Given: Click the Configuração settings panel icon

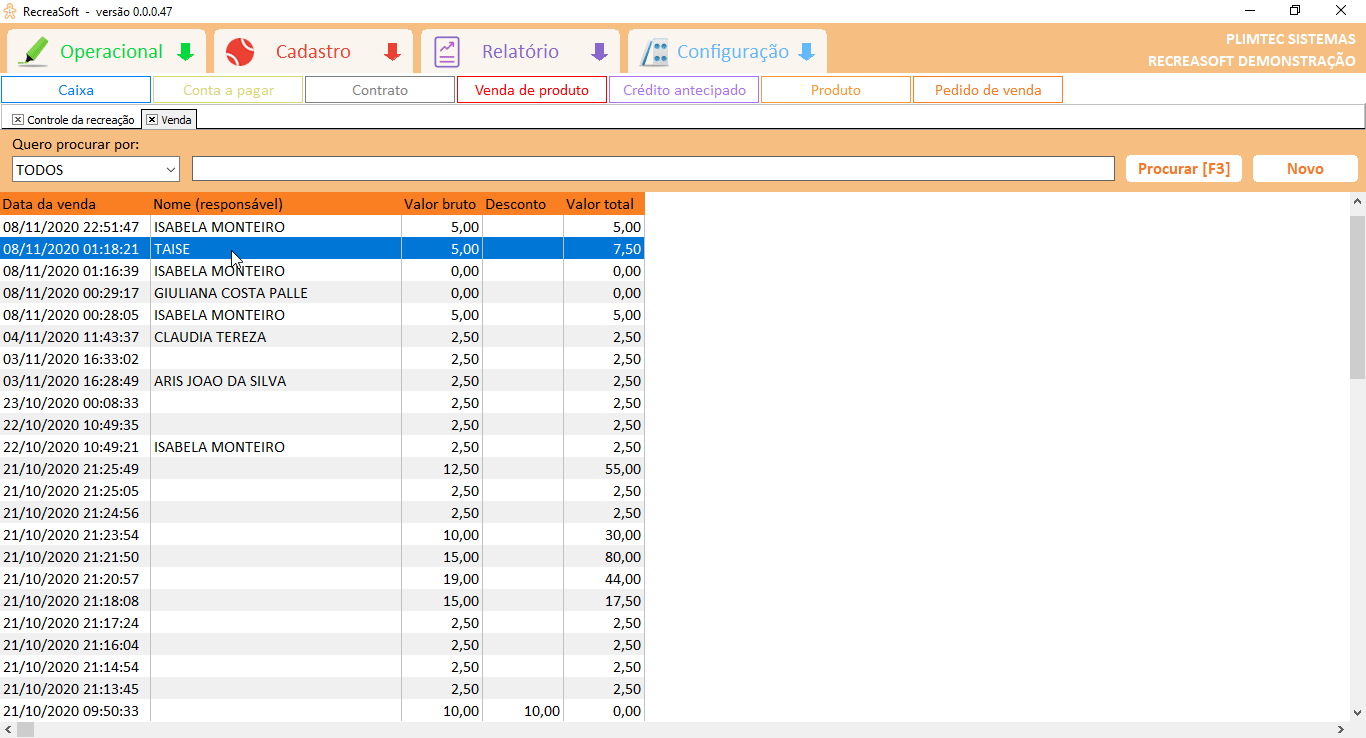Looking at the screenshot, I should coord(654,52).
